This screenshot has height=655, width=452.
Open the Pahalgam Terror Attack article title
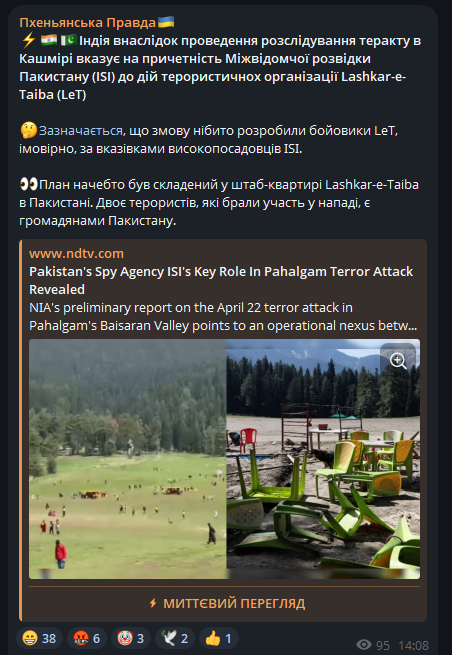point(221,280)
